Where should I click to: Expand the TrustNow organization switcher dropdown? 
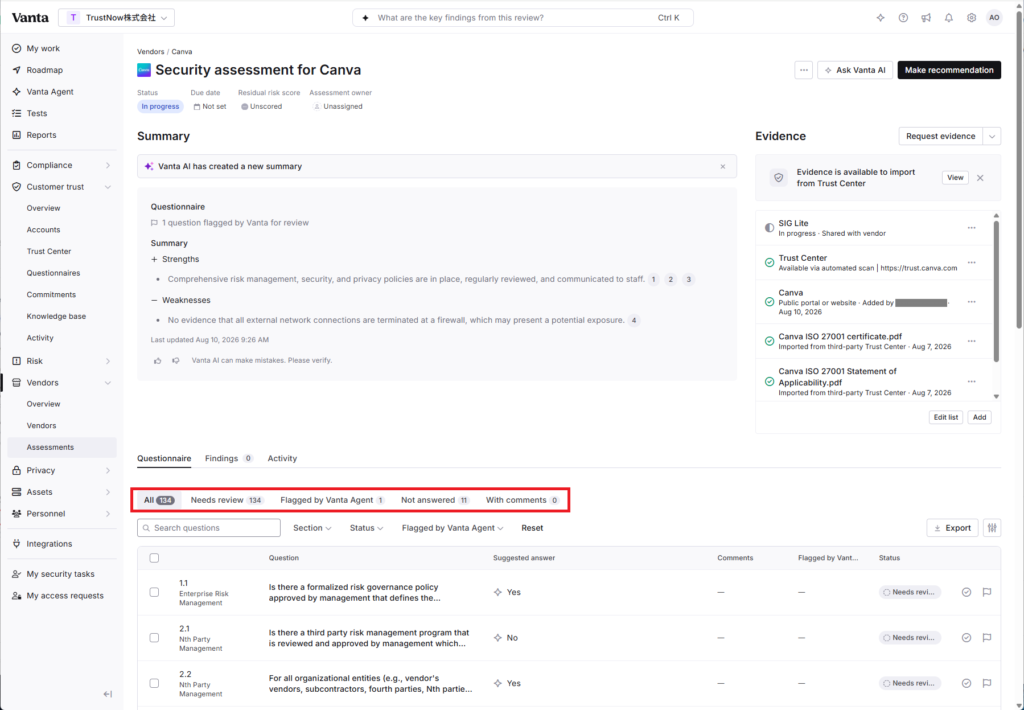point(116,18)
